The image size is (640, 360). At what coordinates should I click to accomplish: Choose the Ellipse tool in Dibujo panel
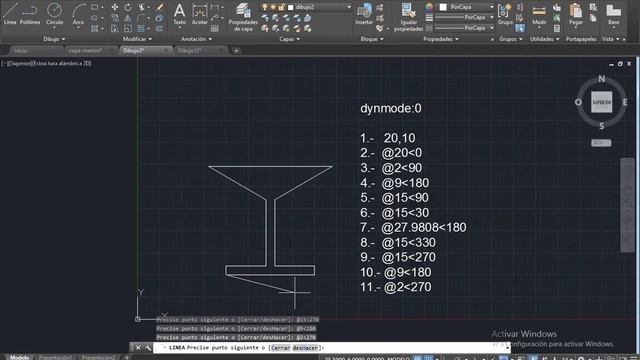coord(95,18)
